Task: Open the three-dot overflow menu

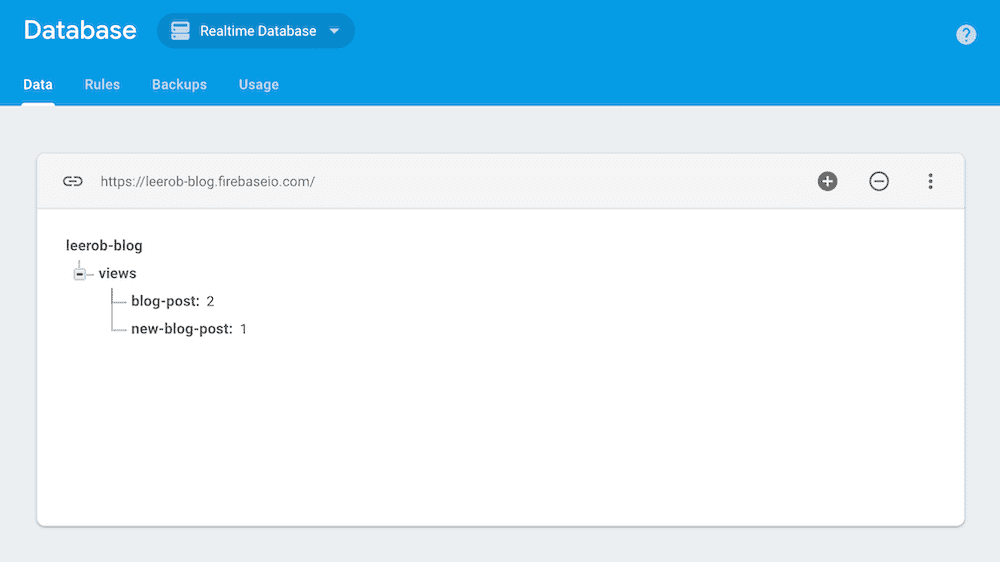Action: pyautogui.click(x=930, y=181)
